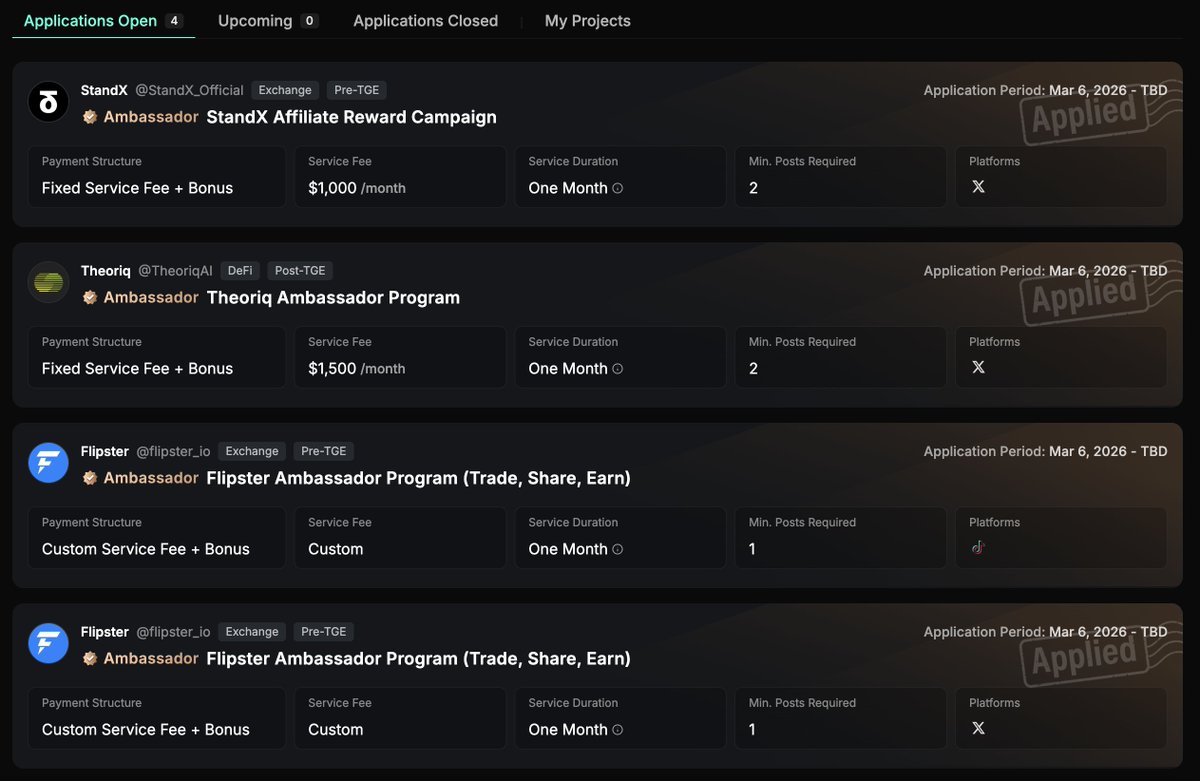Click the Applications Open count badge 4
Viewport: 1200px width, 781px height.
click(174, 20)
